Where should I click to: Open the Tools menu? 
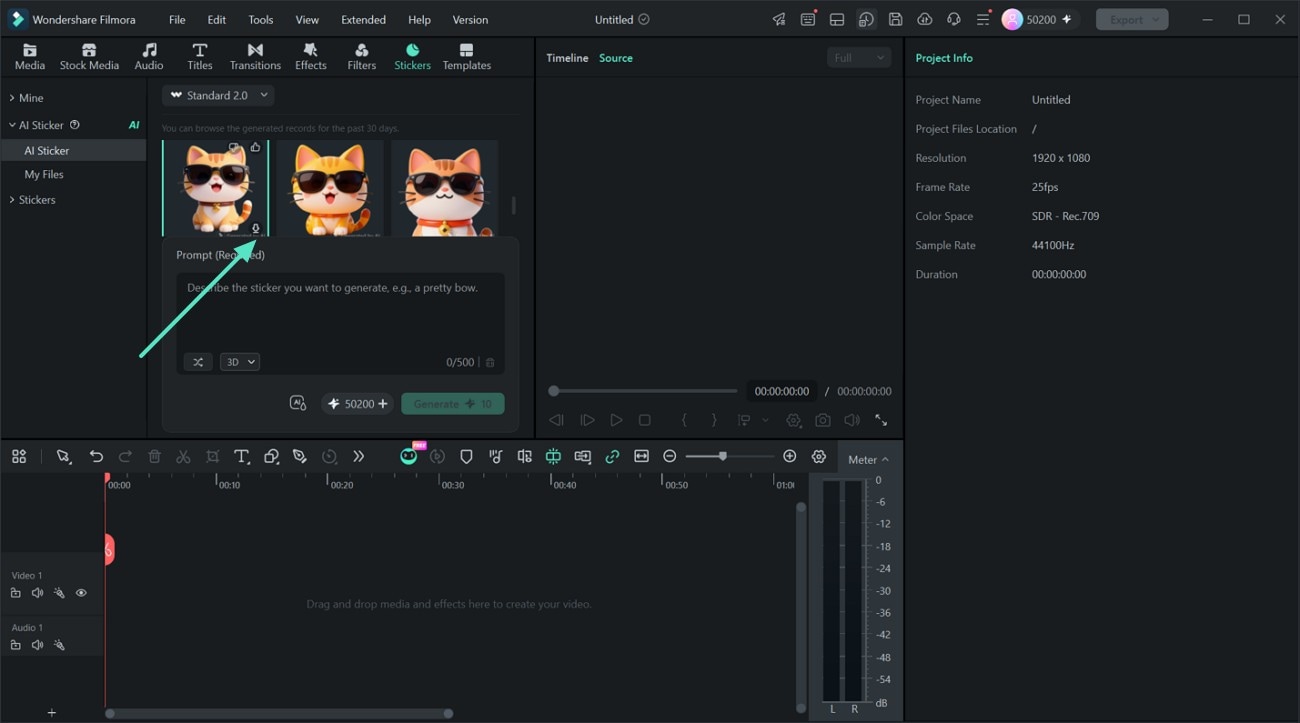[260, 20]
